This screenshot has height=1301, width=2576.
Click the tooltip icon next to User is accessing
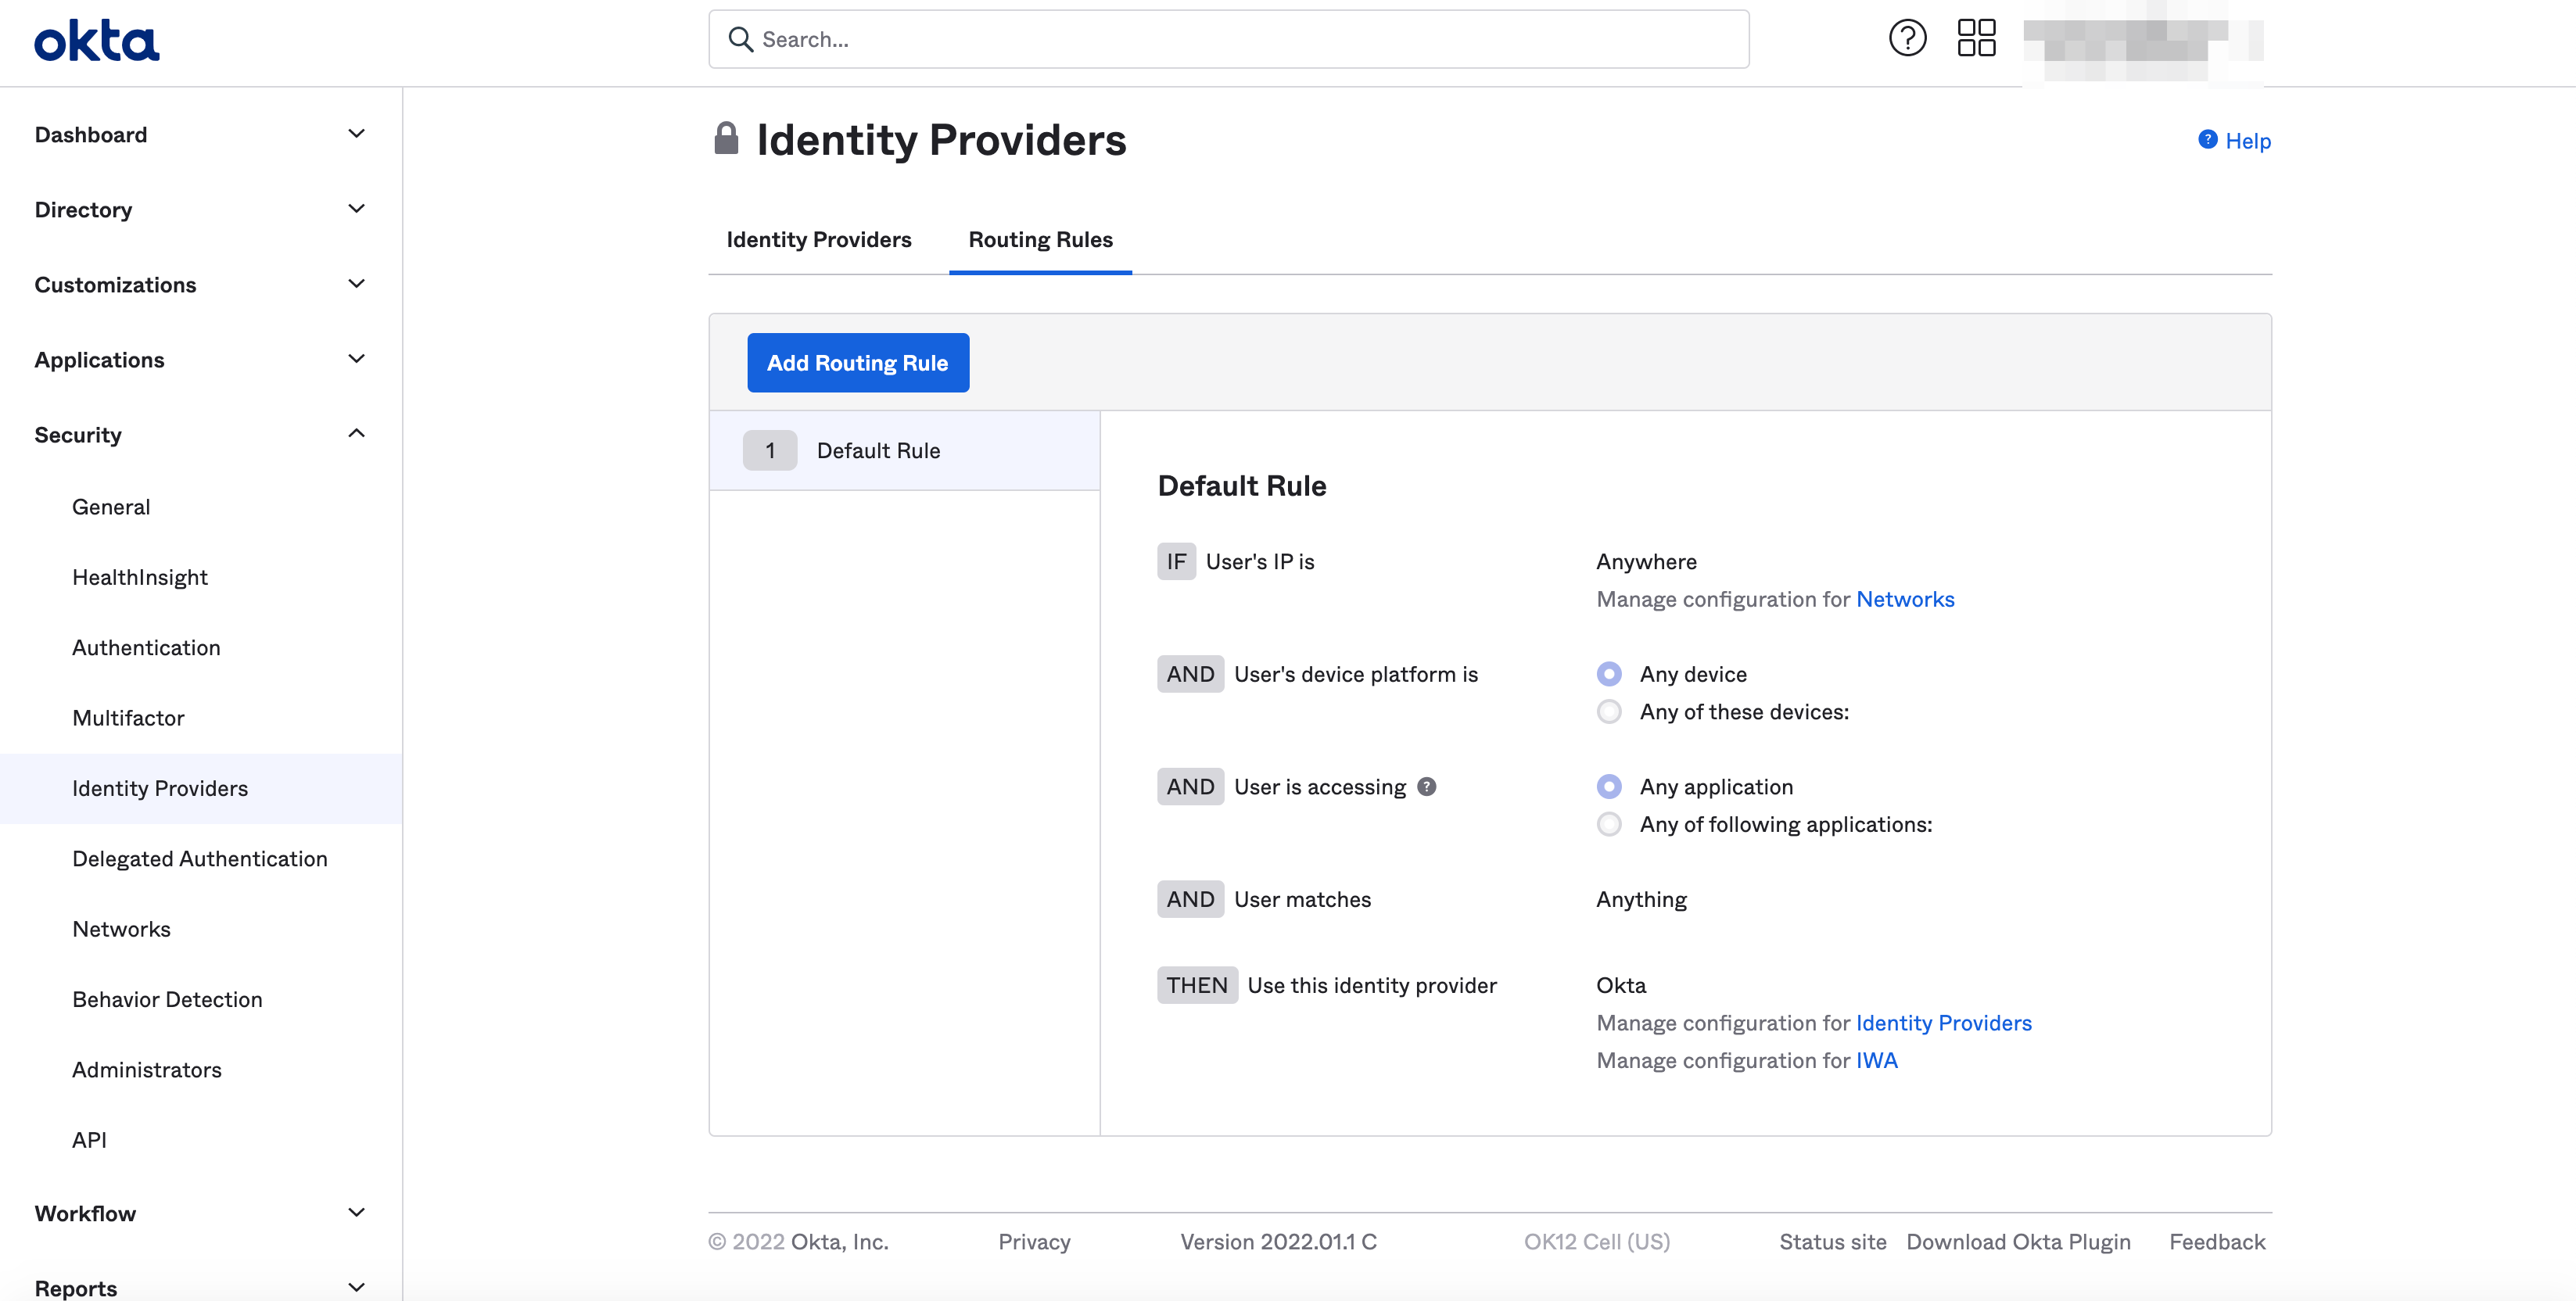click(1427, 787)
